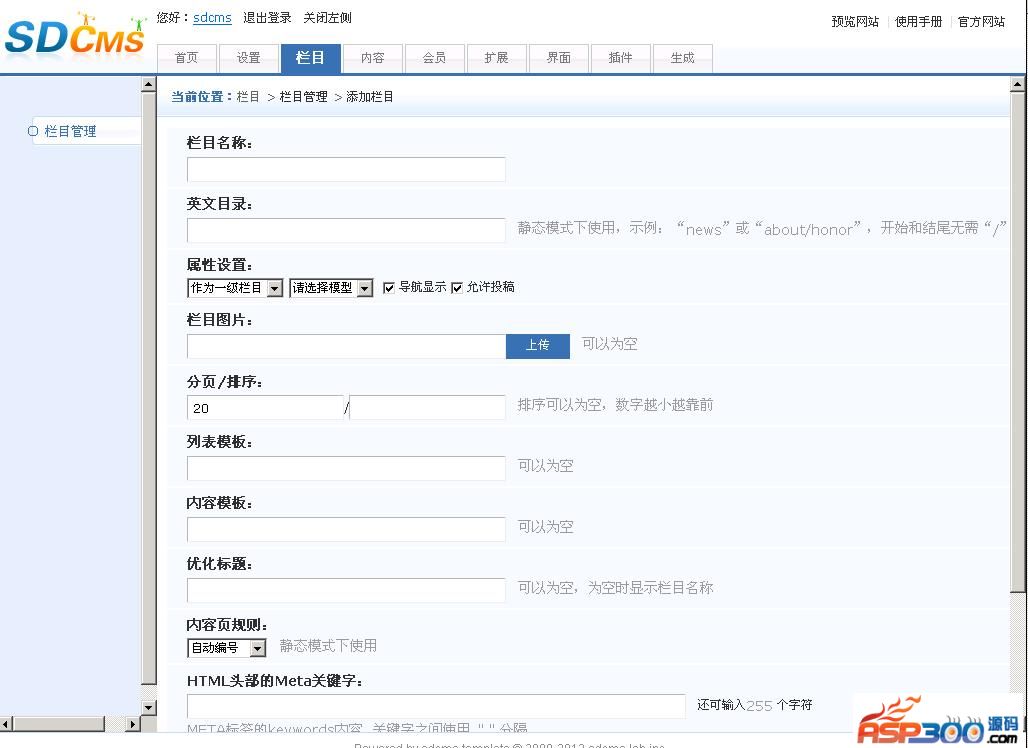Image resolution: width=1028 pixels, height=748 pixels.
Task: Focus the 内容模板 input field
Action: (x=346, y=529)
